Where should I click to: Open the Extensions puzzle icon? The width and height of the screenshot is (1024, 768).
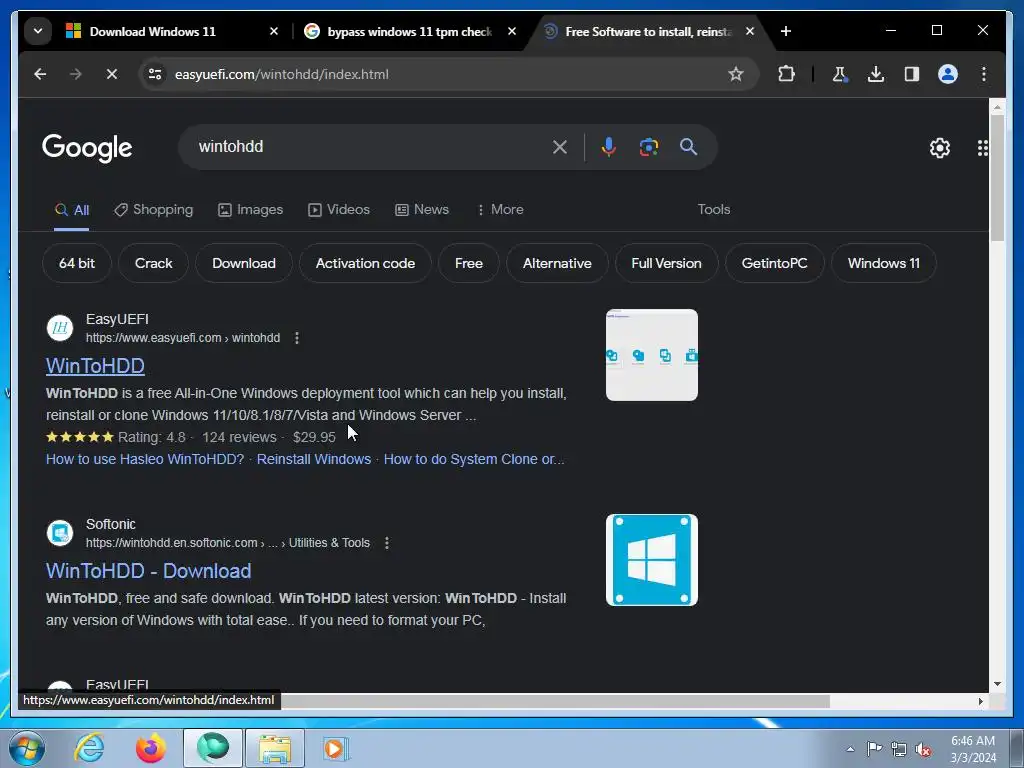click(786, 74)
